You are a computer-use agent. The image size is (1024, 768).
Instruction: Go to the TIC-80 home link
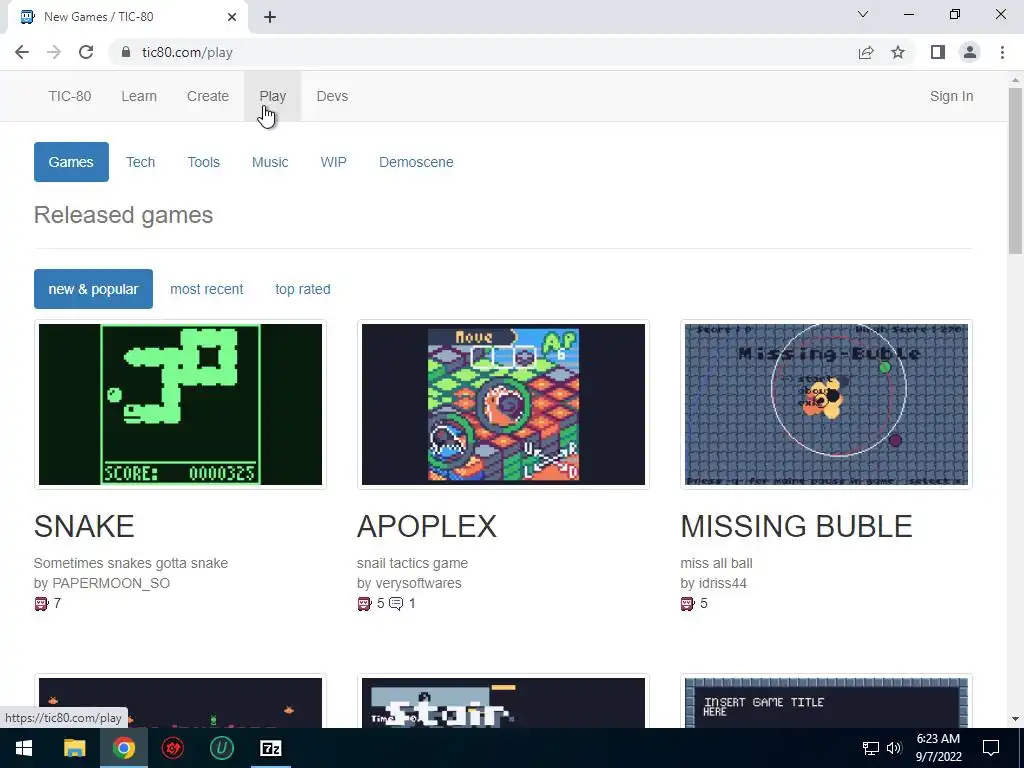(70, 96)
